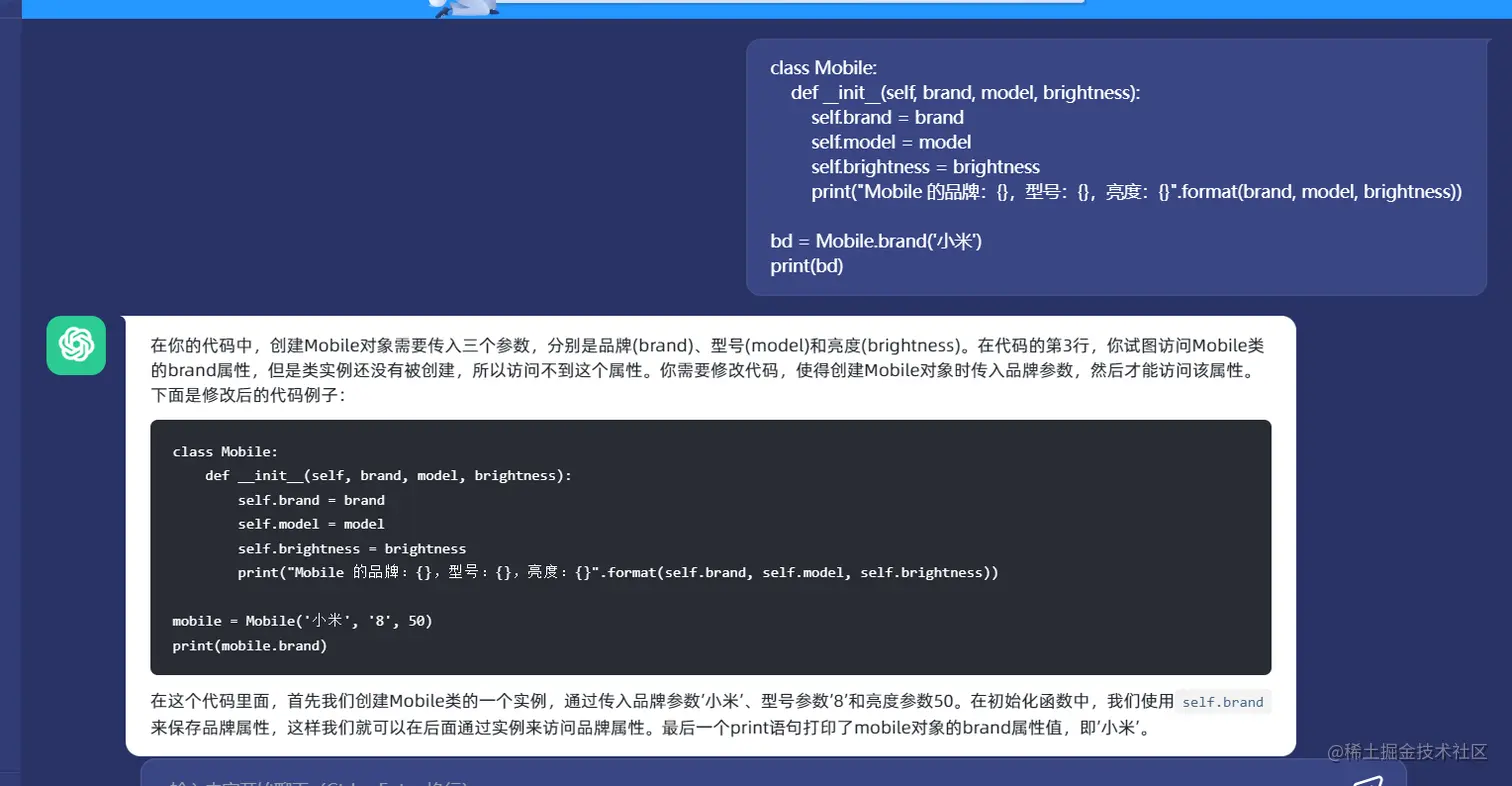Click the message input field at bottom

pos(773,774)
